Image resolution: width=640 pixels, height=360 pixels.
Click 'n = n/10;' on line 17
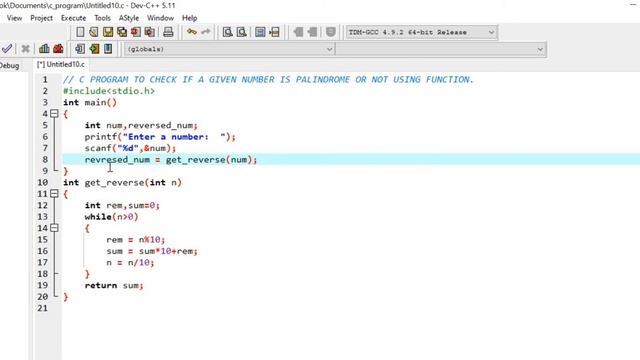[x=130, y=262]
